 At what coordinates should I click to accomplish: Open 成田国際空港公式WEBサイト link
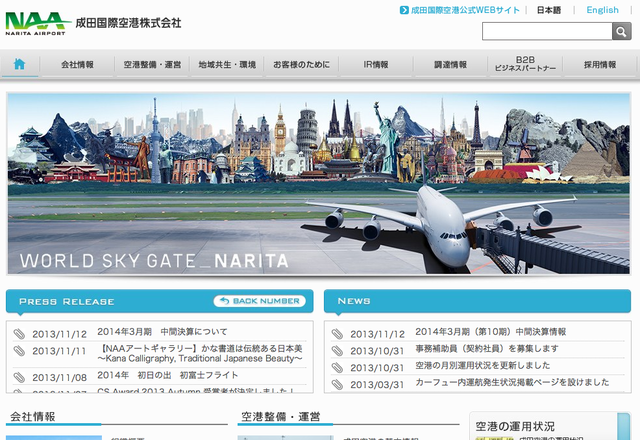[x=465, y=10]
